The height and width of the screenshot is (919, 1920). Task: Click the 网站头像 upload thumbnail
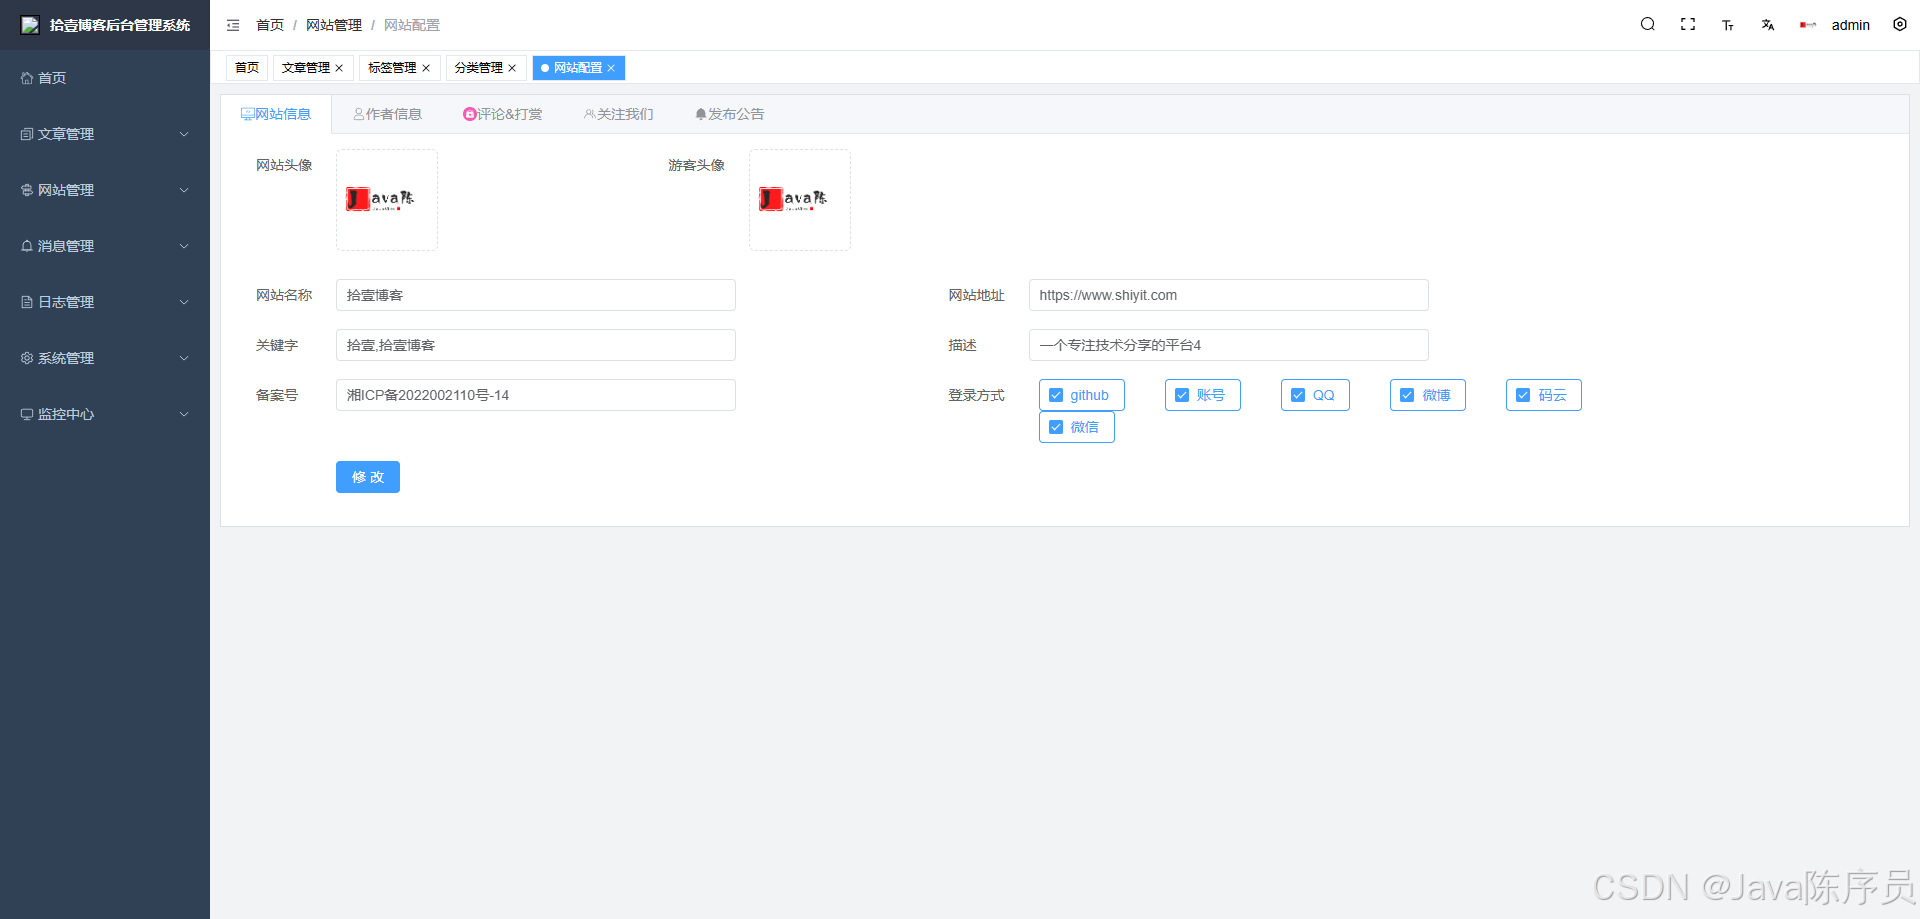387,200
